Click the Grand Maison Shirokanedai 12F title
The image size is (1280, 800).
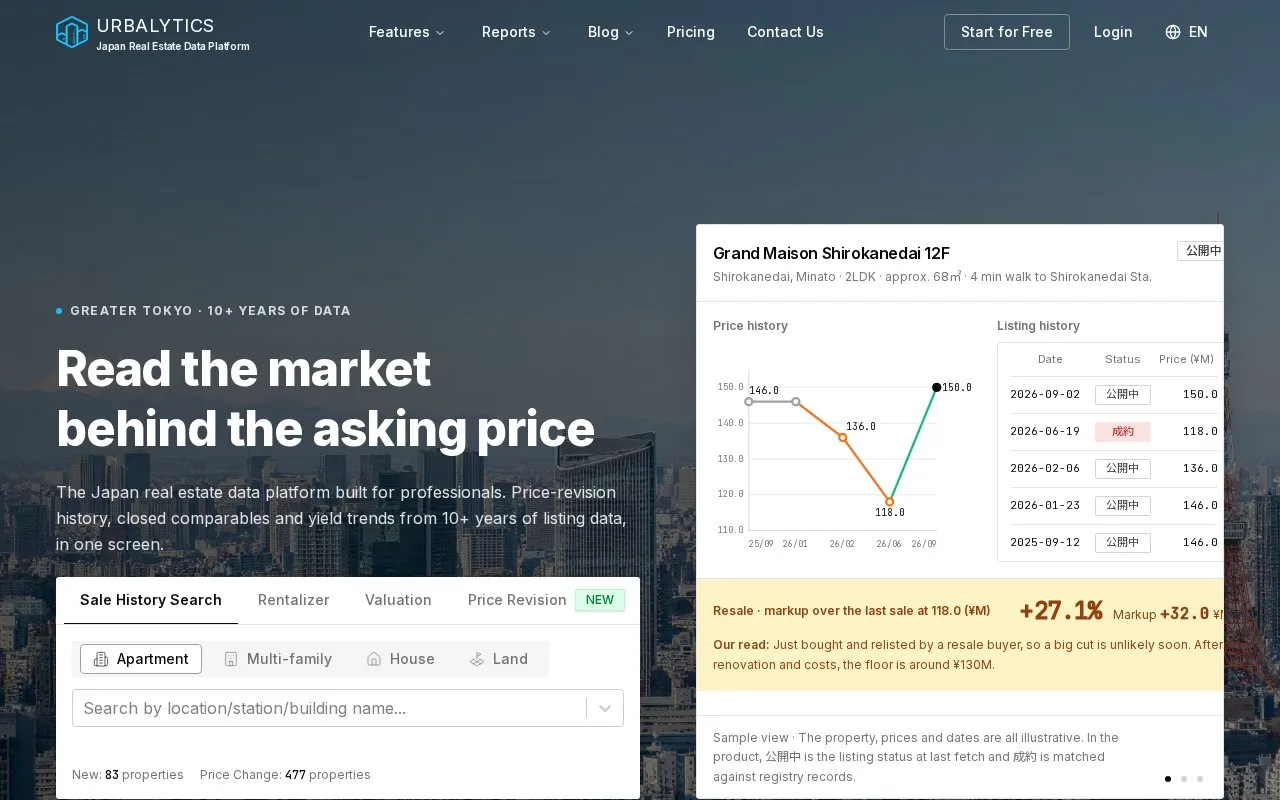coord(831,253)
